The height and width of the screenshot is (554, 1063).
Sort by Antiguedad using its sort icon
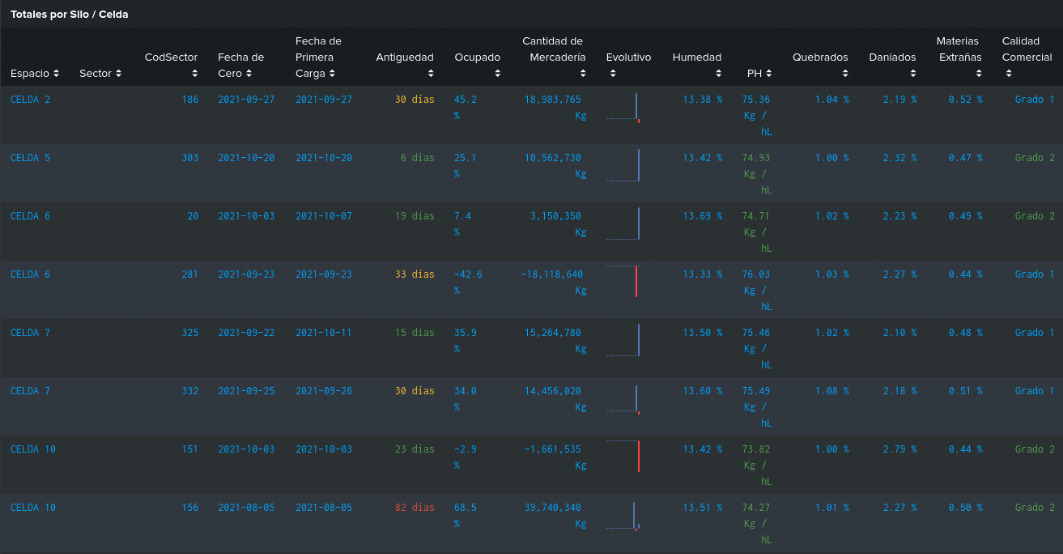pyautogui.click(x=431, y=74)
